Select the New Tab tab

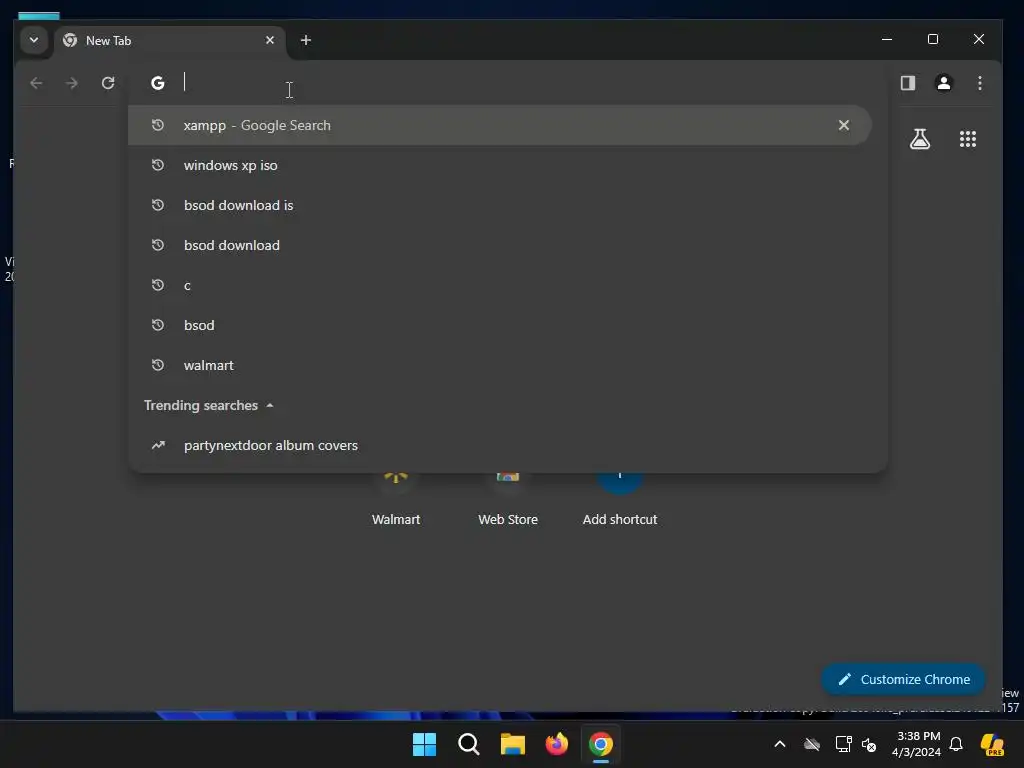pos(170,40)
